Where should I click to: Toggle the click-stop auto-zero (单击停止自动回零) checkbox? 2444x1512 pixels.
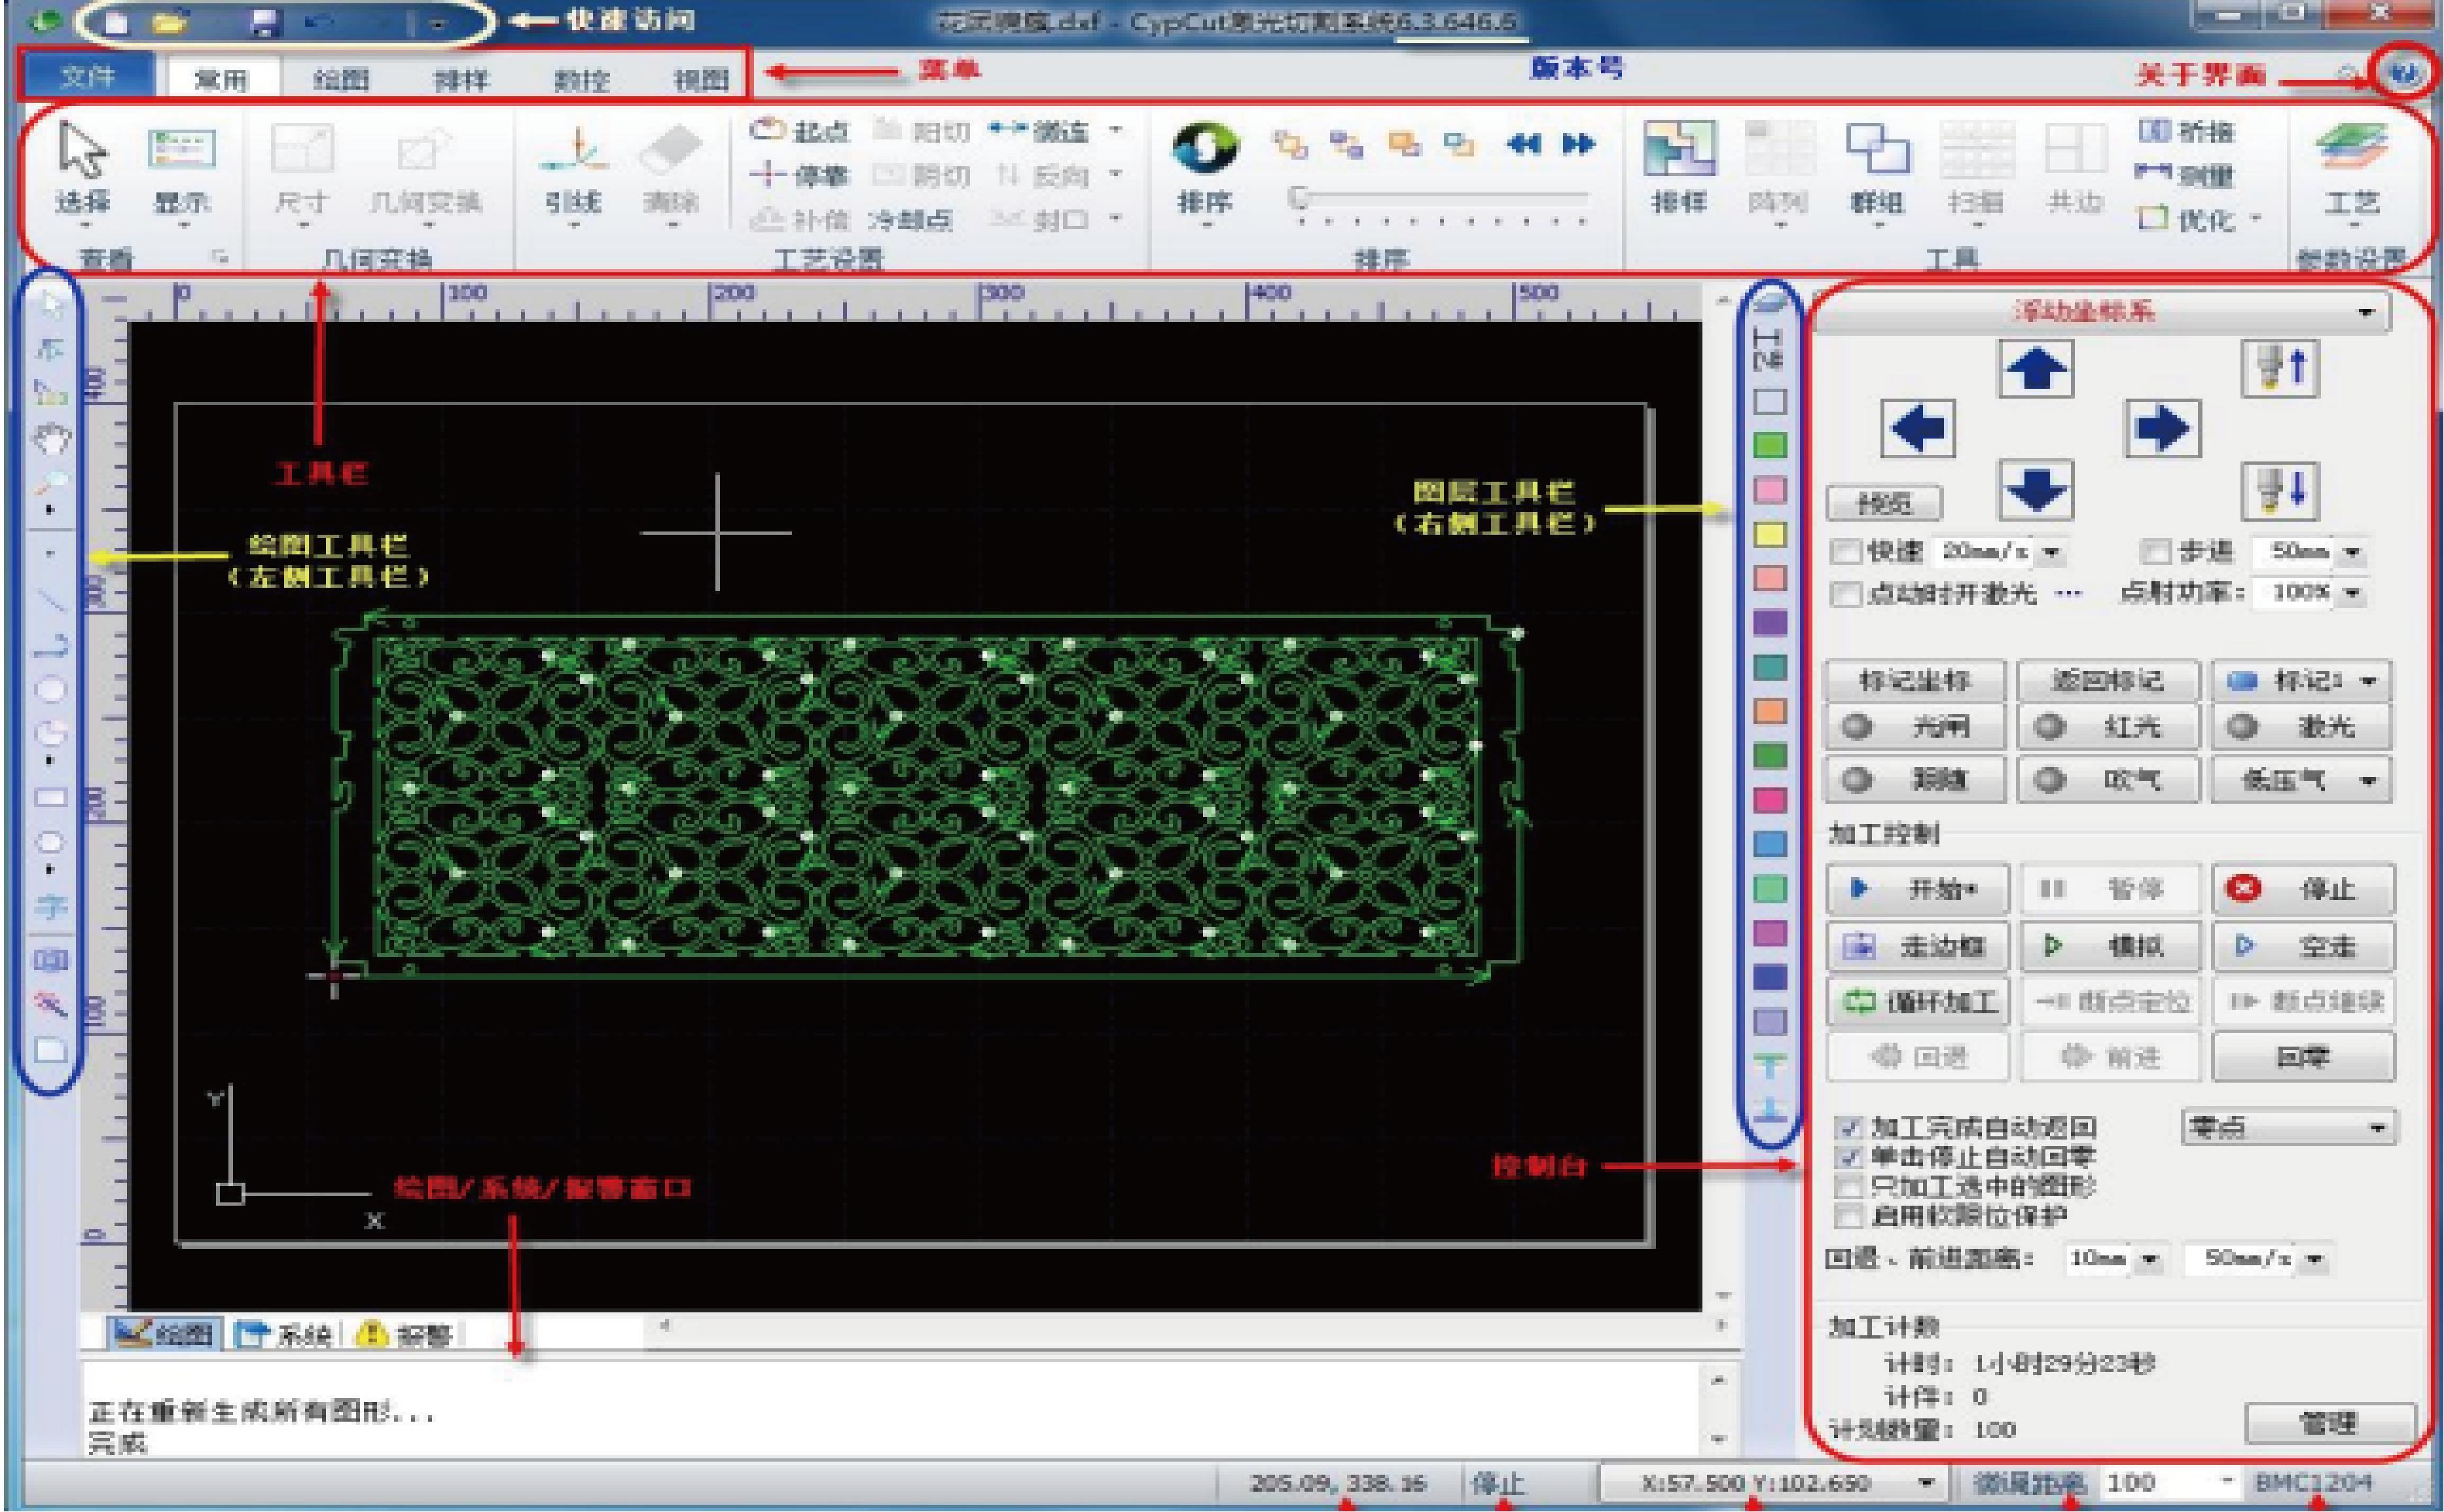click(1849, 1157)
